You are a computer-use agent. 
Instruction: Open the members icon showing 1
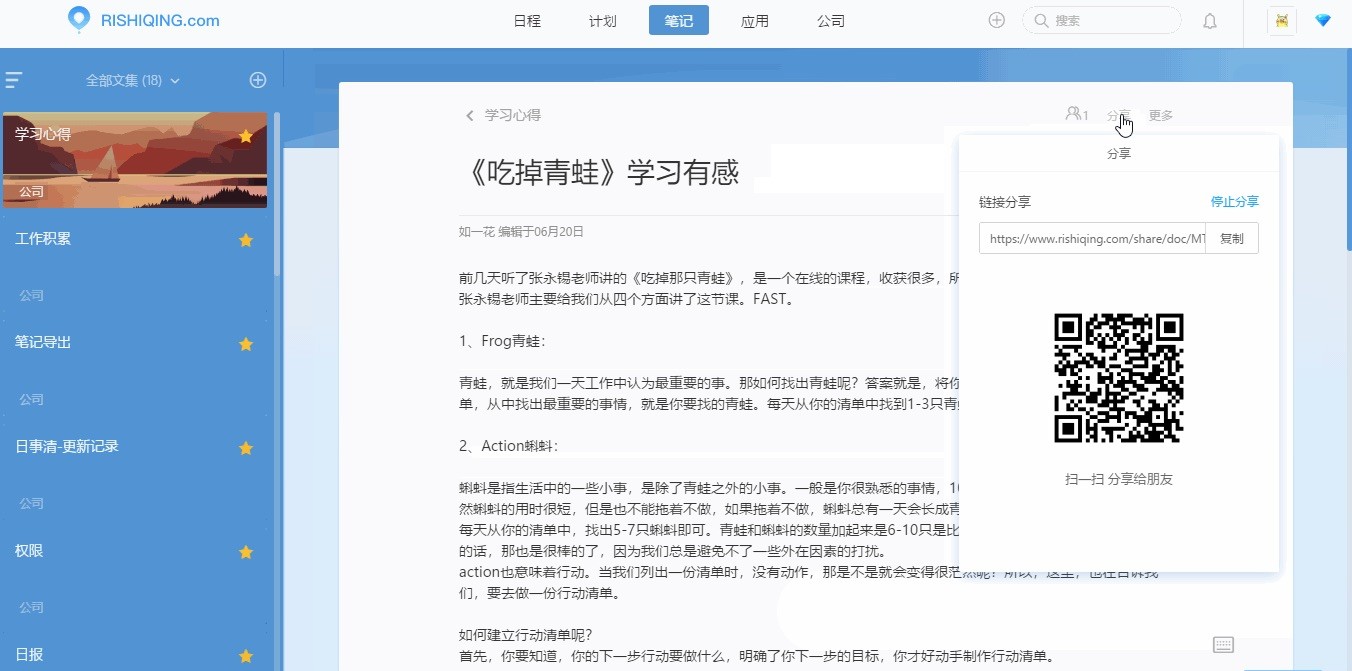tap(1077, 115)
